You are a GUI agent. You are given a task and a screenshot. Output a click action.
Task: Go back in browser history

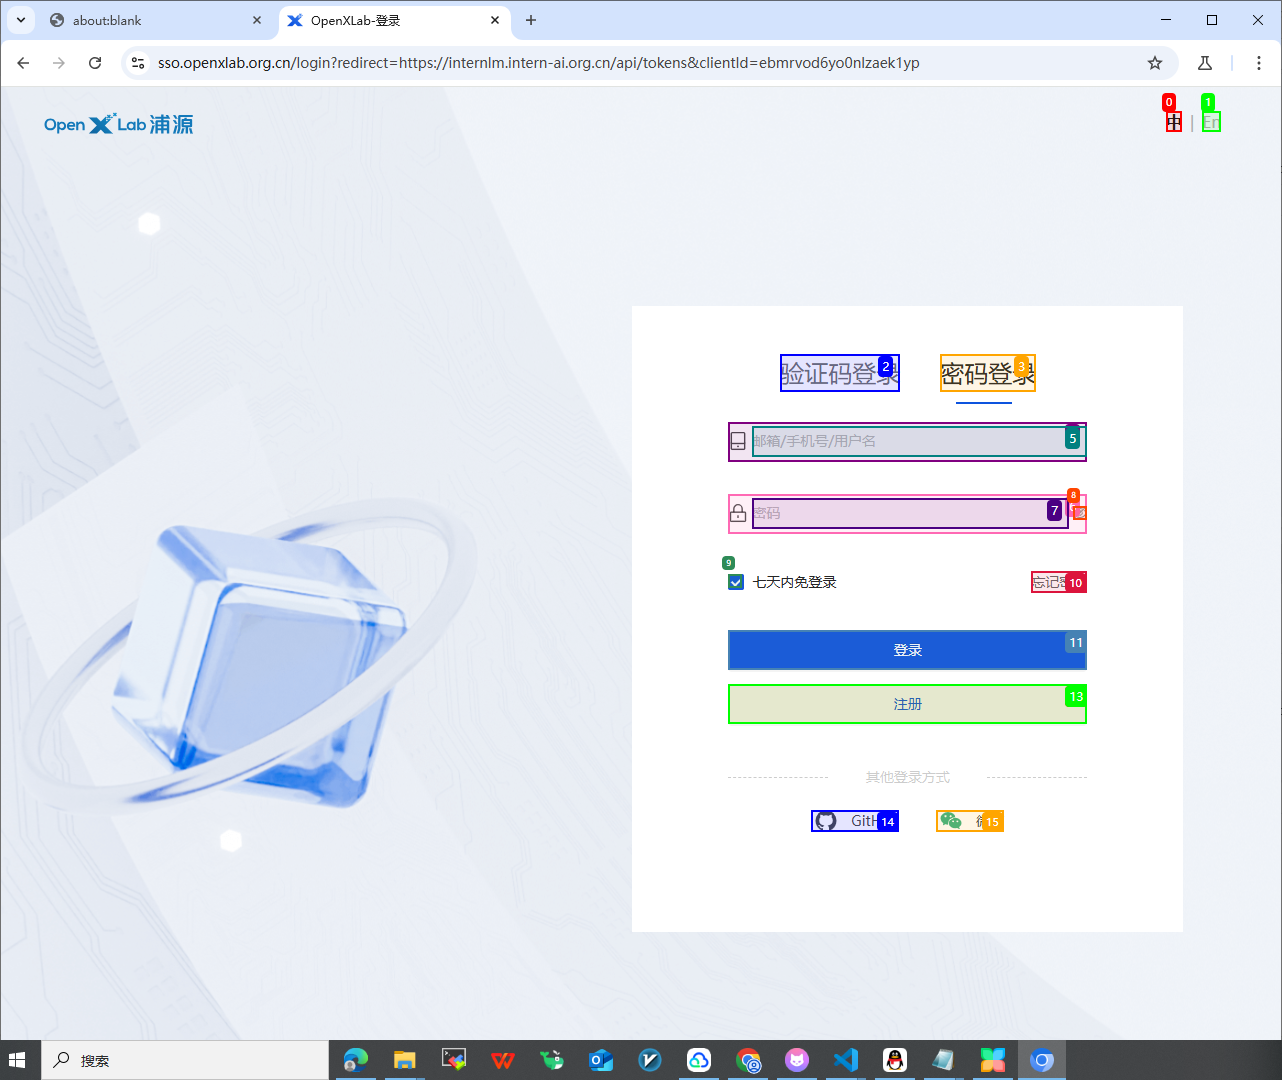tap(23, 63)
